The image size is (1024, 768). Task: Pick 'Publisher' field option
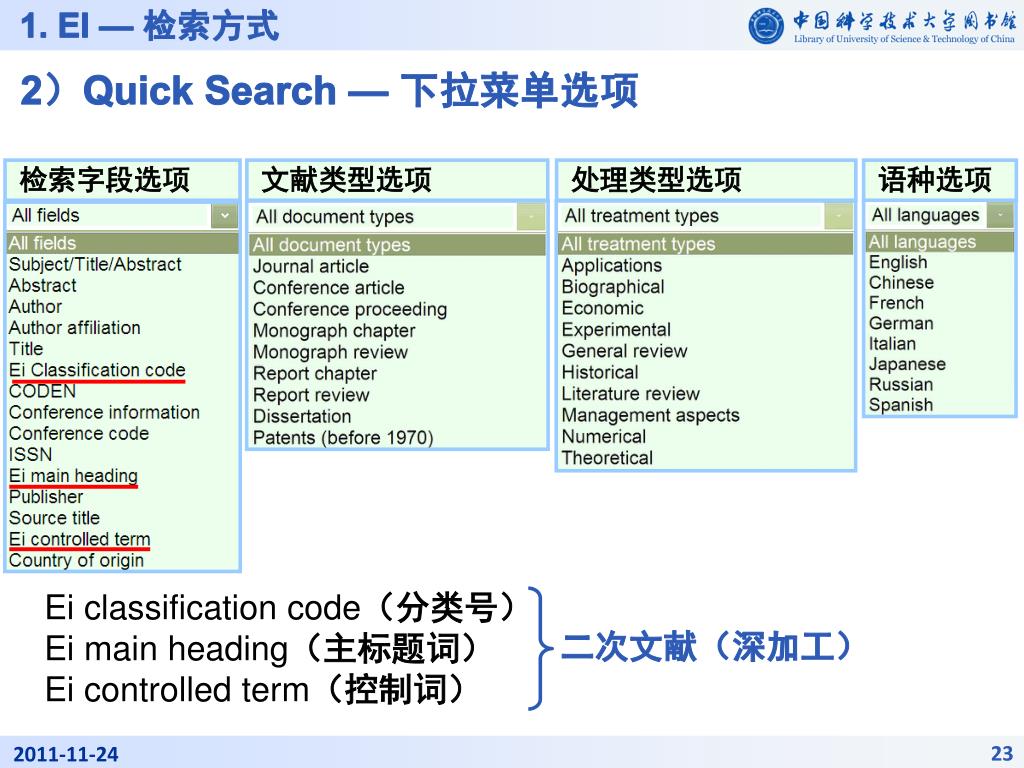(46, 497)
